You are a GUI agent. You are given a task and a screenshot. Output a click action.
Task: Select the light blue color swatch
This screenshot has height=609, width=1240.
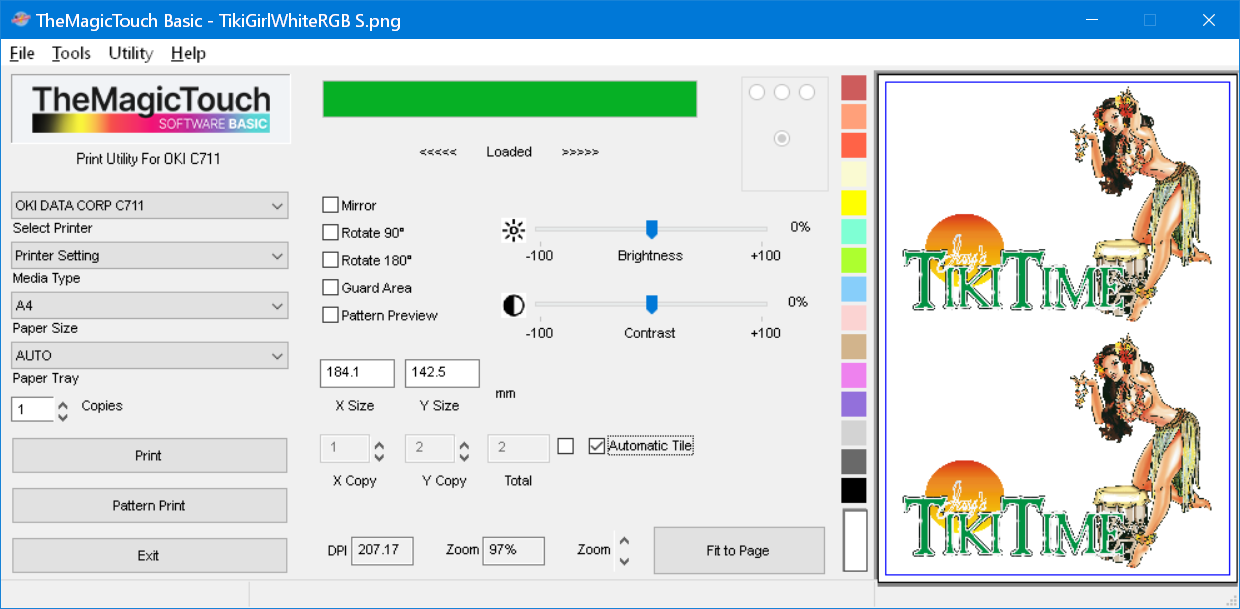853,289
